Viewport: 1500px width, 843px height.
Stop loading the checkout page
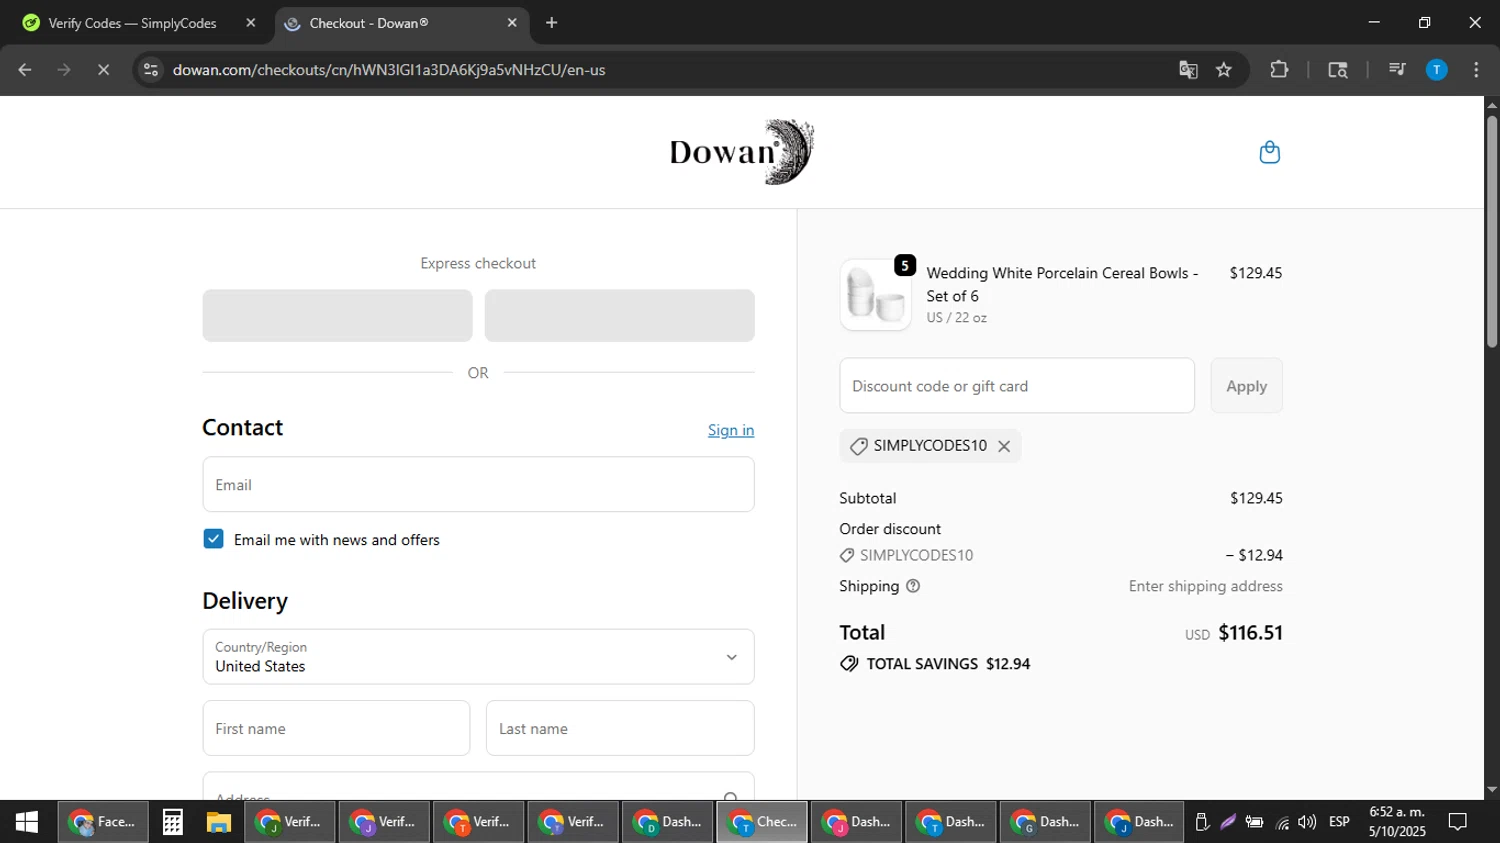pyautogui.click(x=103, y=70)
